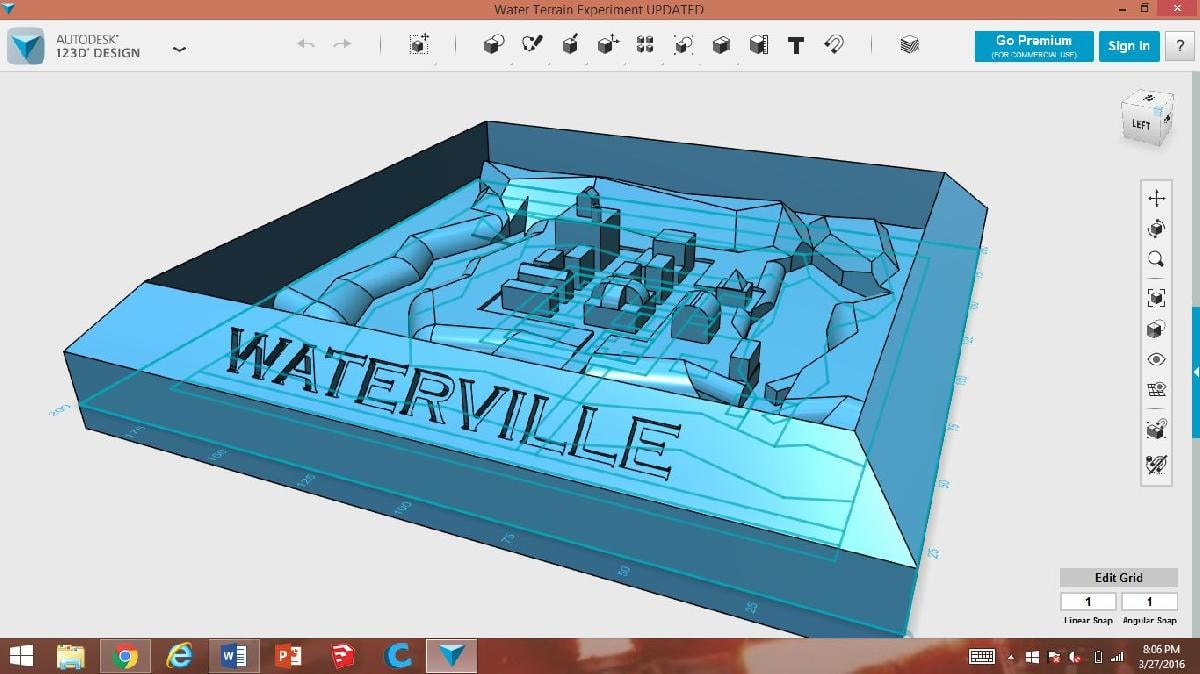
Task: Open the Measure tool
Action: coord(758,45)
